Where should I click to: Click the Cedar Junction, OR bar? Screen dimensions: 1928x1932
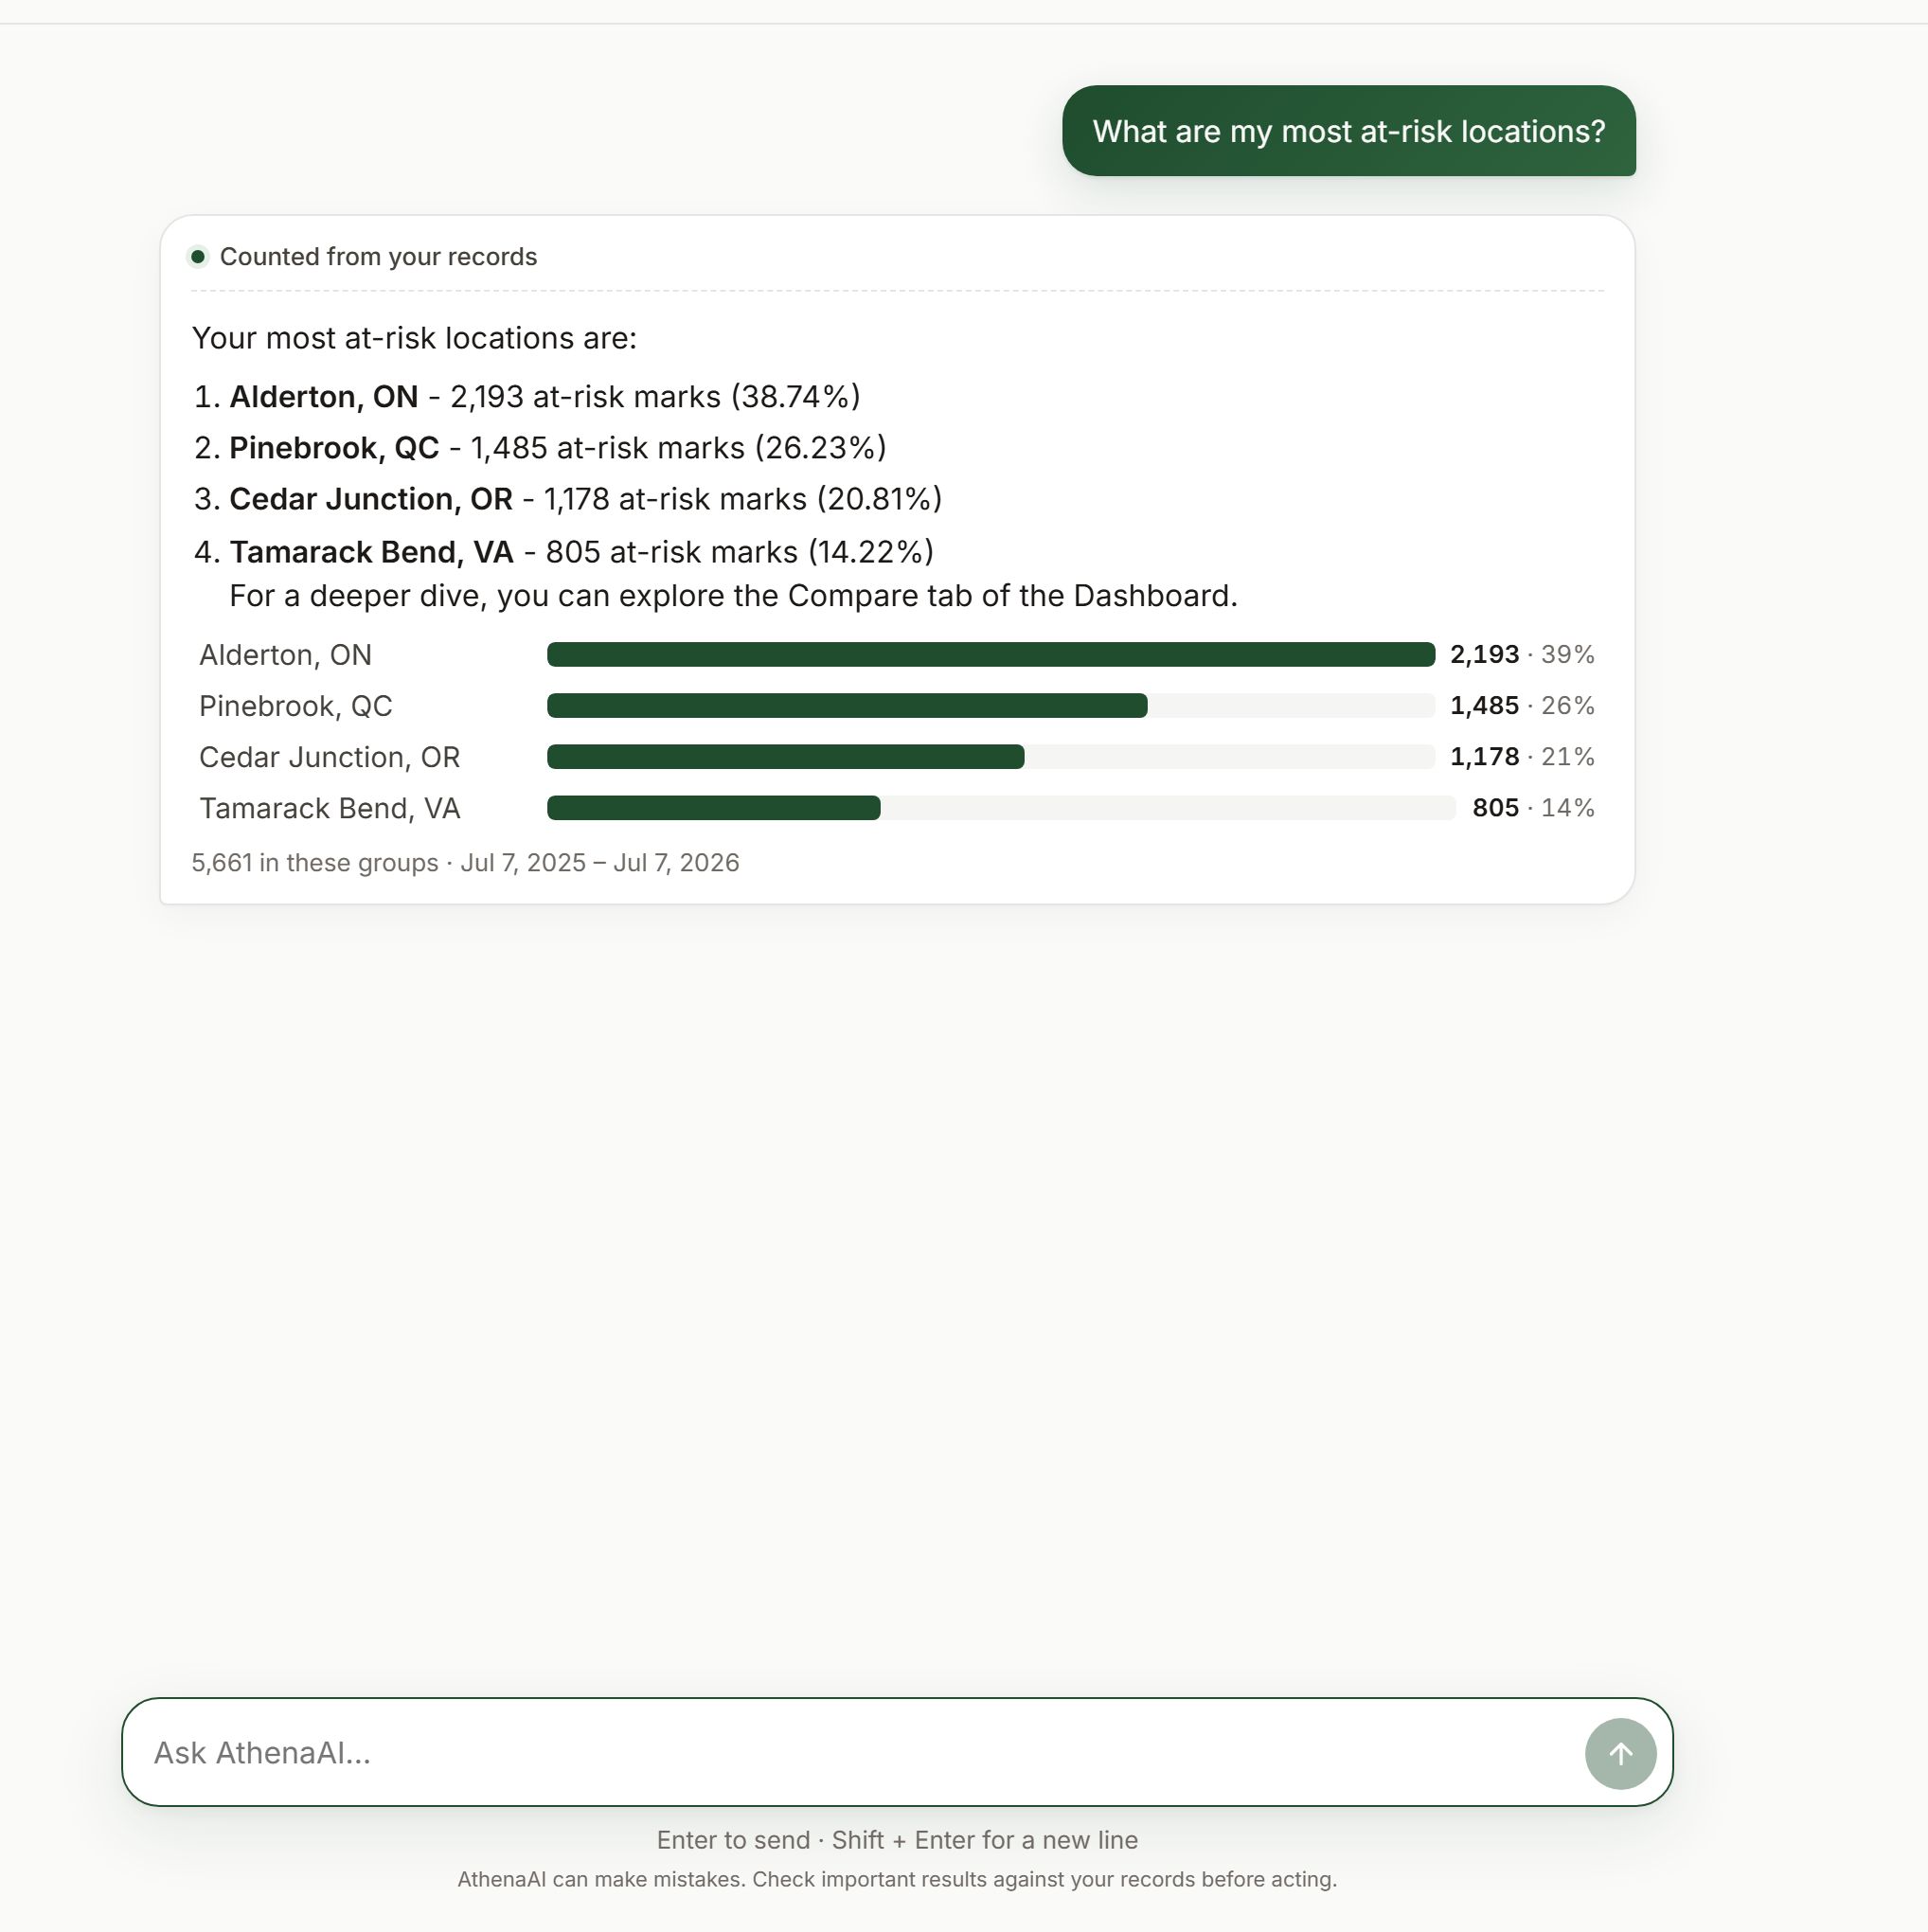[x=990, y=757]
